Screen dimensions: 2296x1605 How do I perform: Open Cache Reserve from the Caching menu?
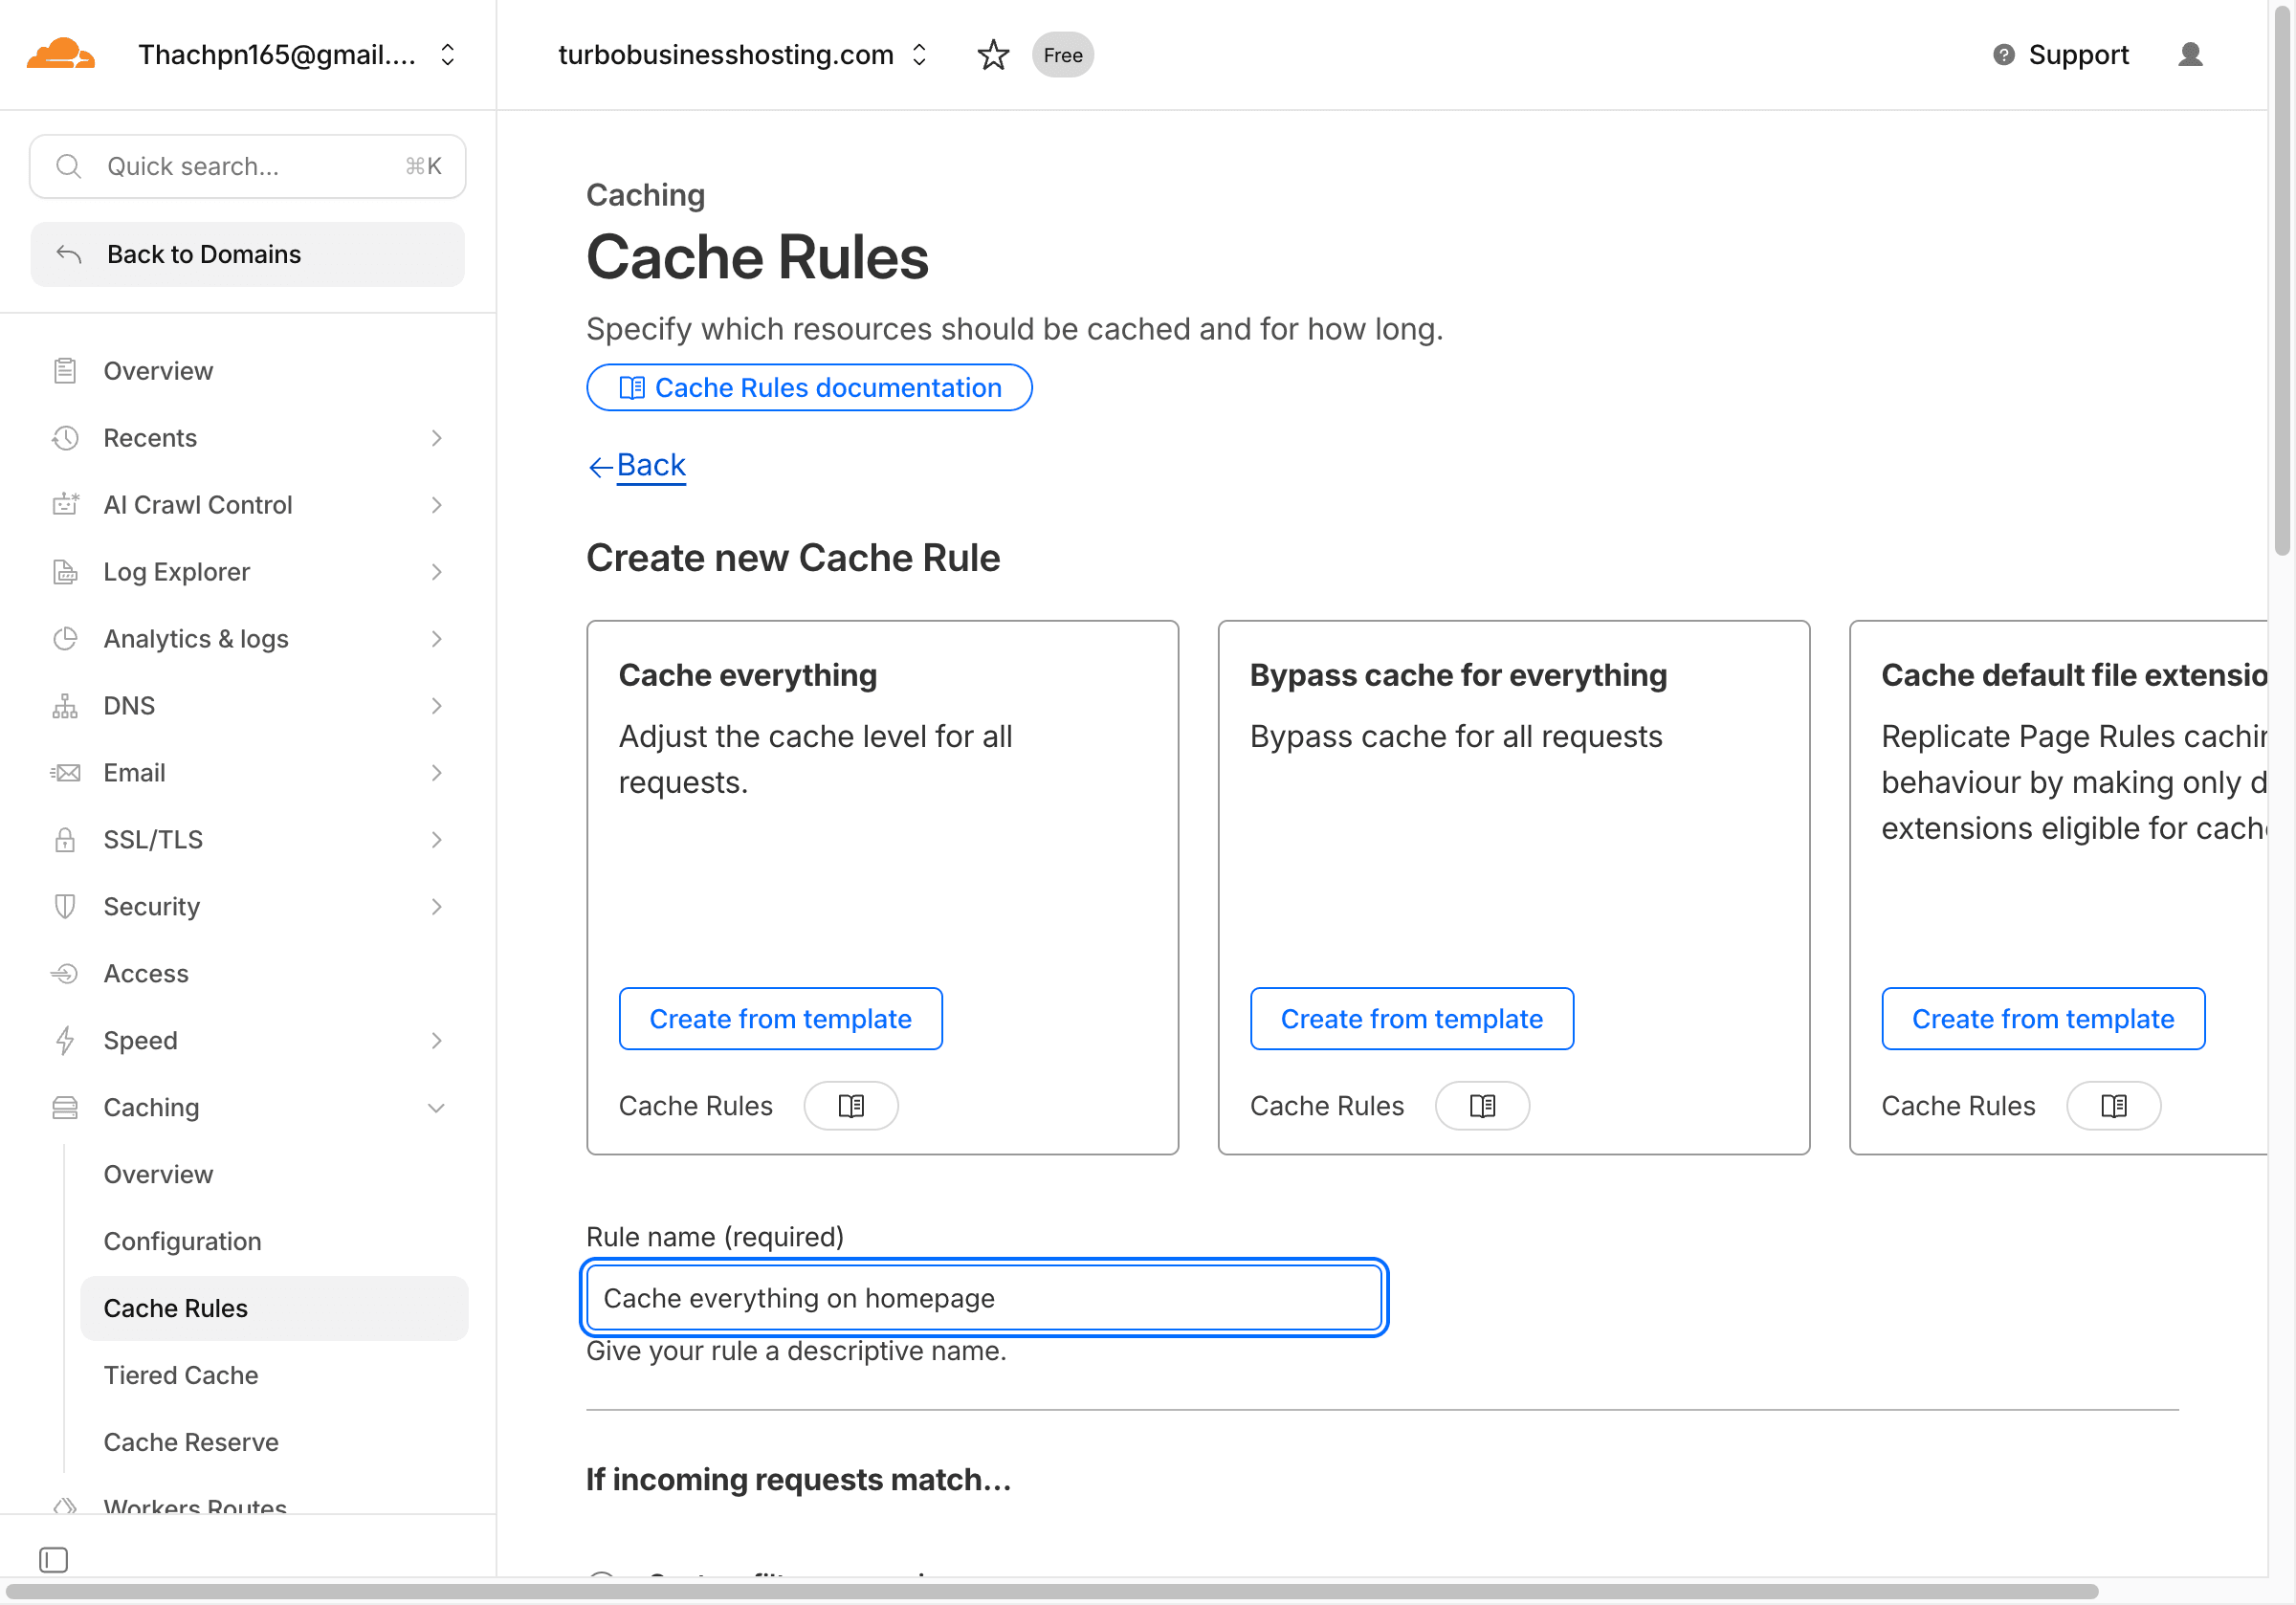tap(191, 1442)
